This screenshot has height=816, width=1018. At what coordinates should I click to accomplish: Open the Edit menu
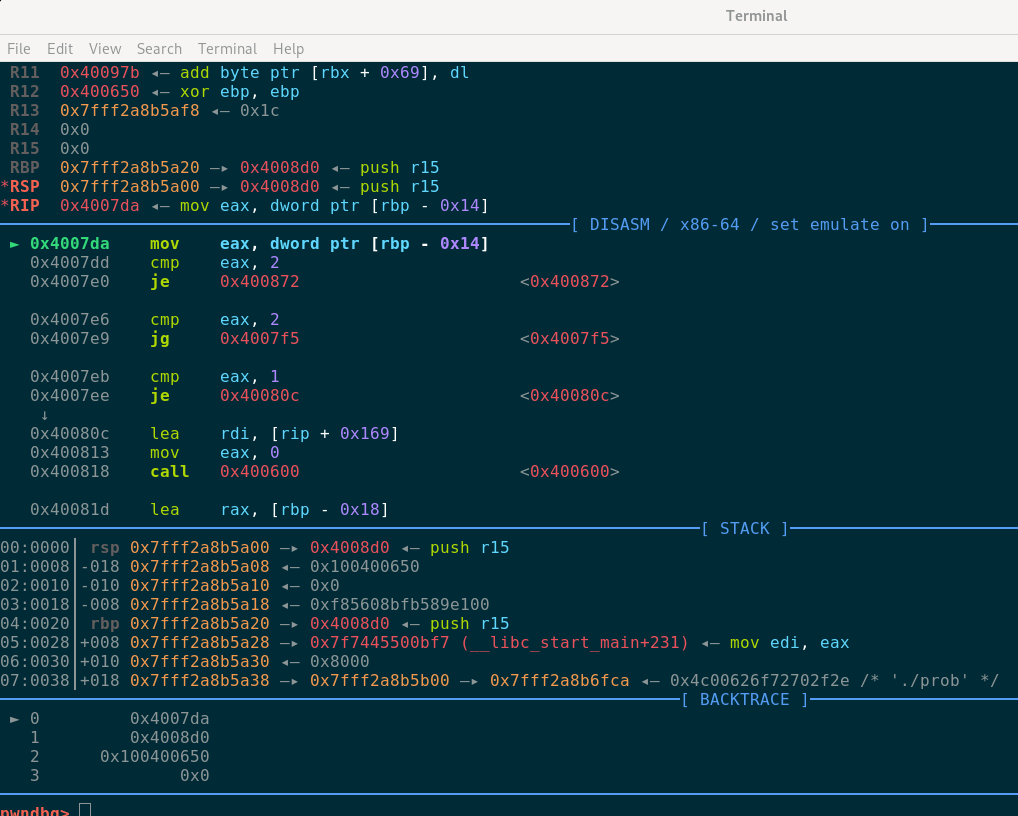tap(60, 48)
